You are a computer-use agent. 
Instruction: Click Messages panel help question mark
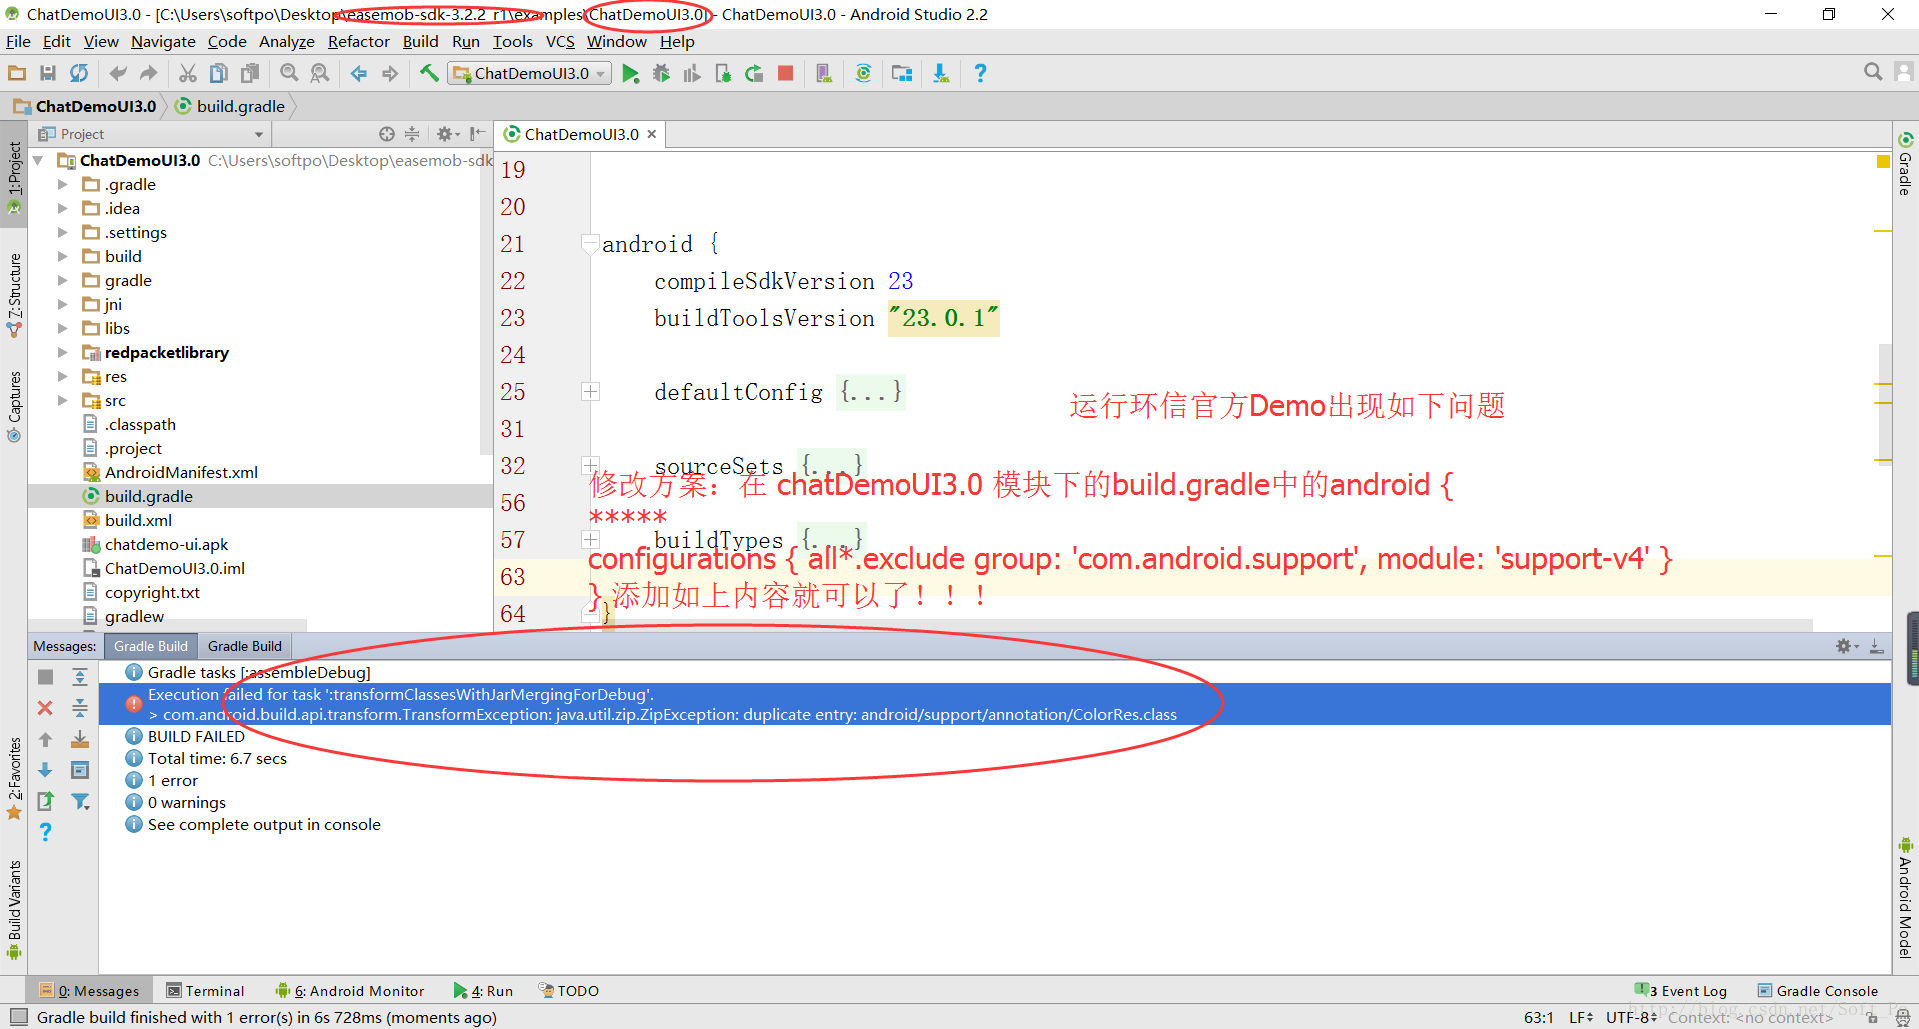[45, 832]
